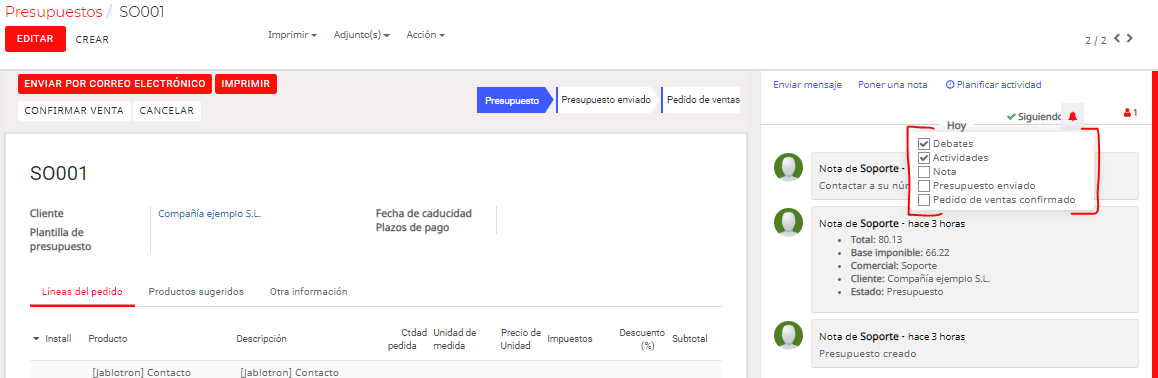The height and width of the screenshot is (378, 1158).
Task: Go to next record arrow
Action: click(1130, 38)
